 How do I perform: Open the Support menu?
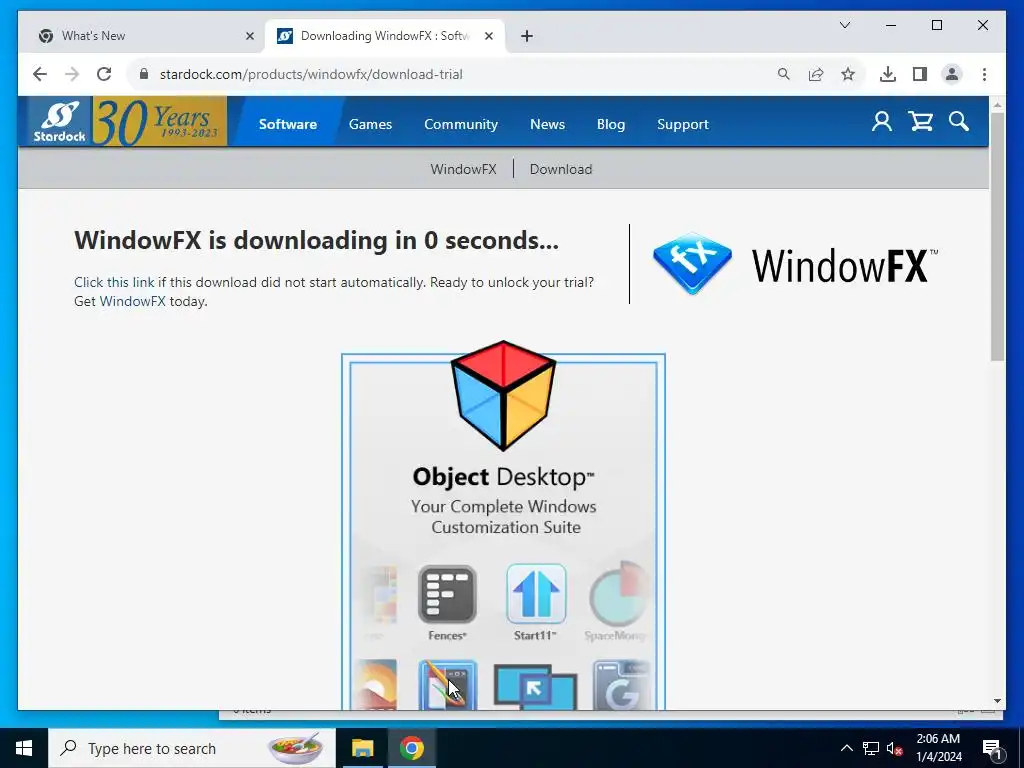[682, 124]
